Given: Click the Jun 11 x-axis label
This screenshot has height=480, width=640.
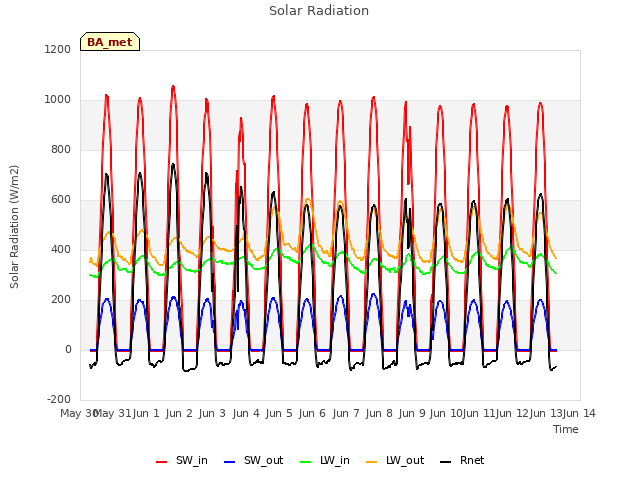Looking at the screenshot, I should point(480,413).
